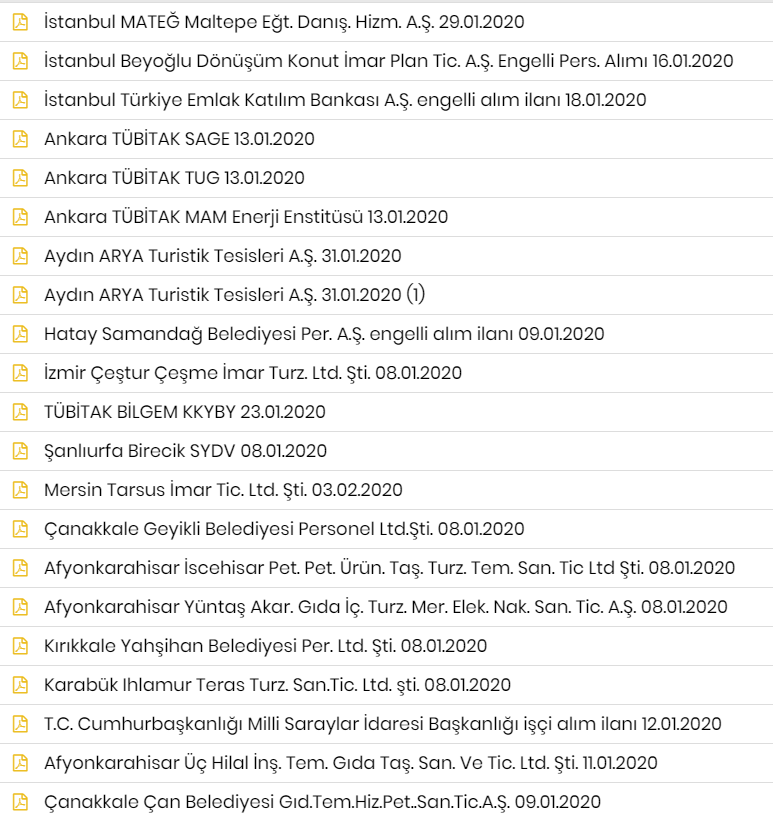773x818 pixels.
Task: Click PDF icon for TÜBİTAK BİLGEM KKYBY
Action: click(x=20, y=412)
